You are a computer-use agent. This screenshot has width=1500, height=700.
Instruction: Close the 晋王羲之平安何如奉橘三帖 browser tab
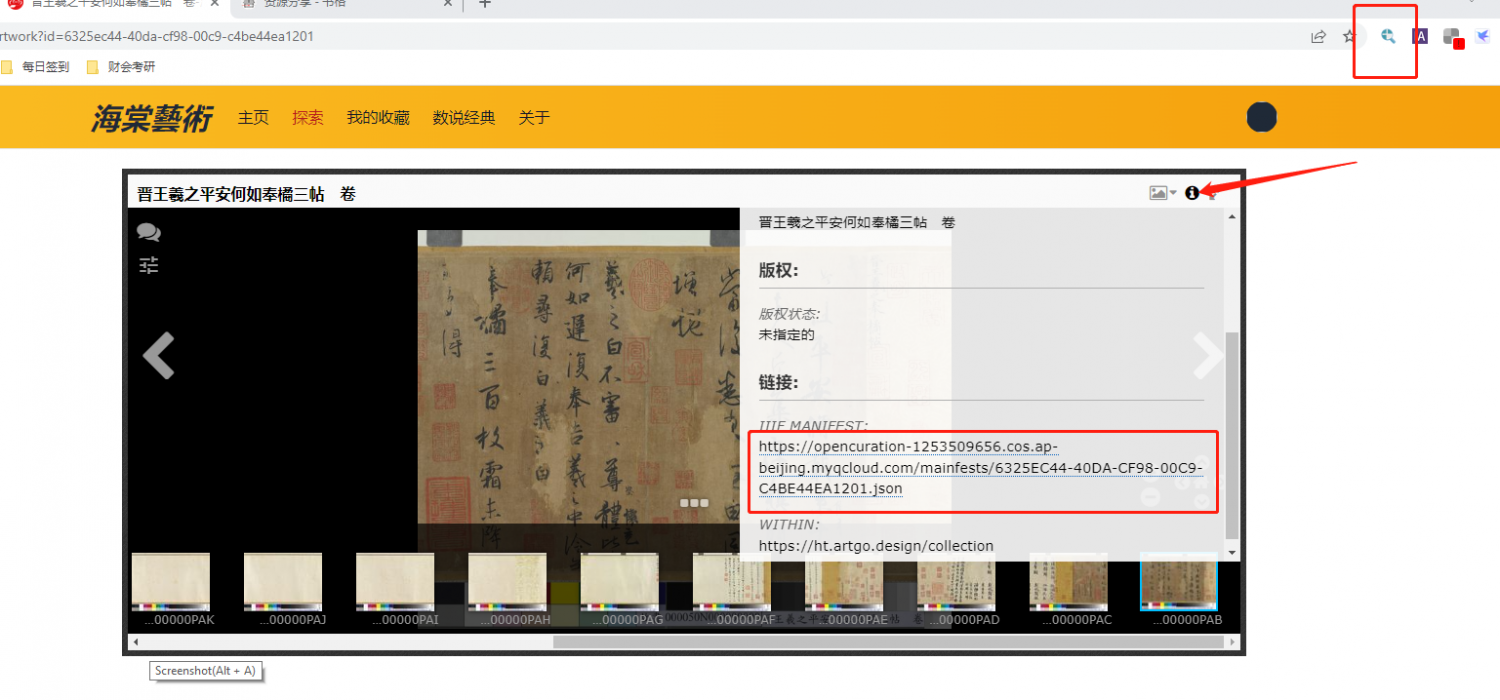214,4
